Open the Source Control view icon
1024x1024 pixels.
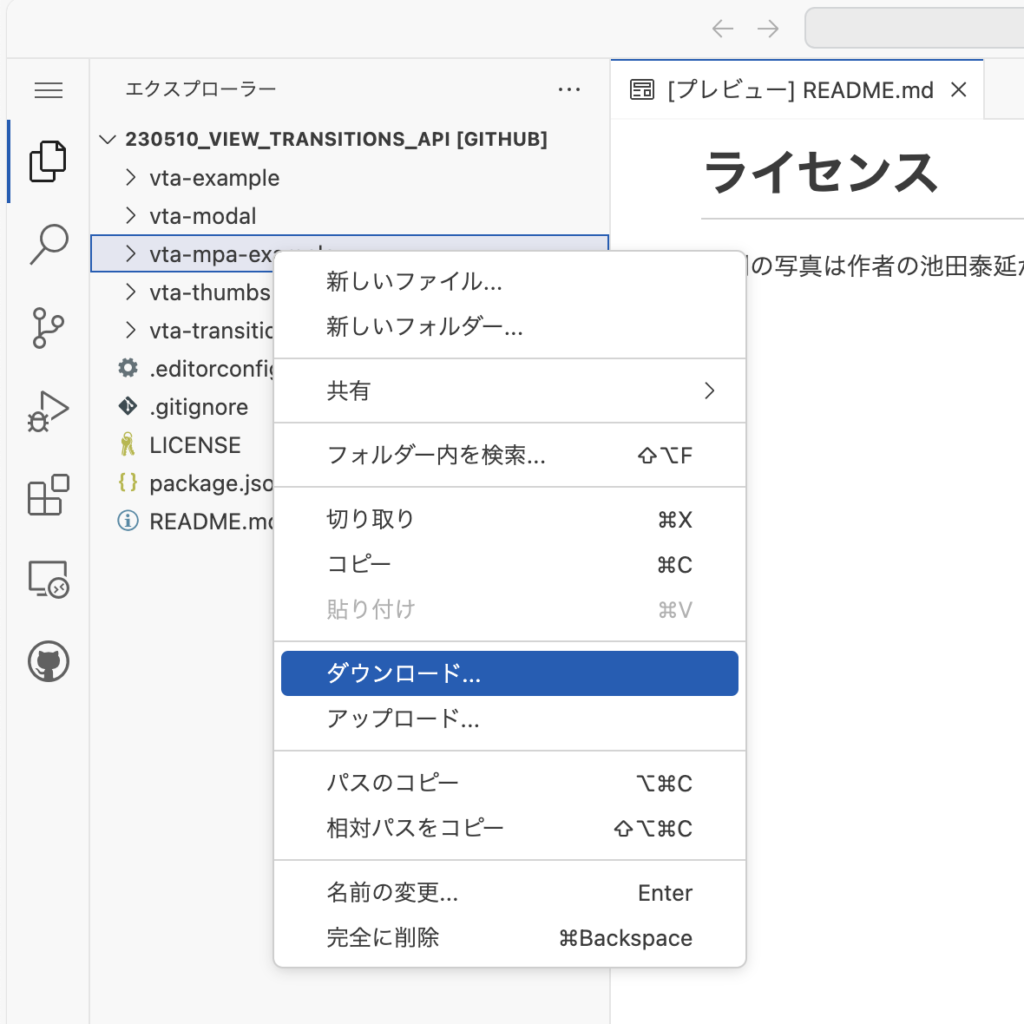coord(48,327)
